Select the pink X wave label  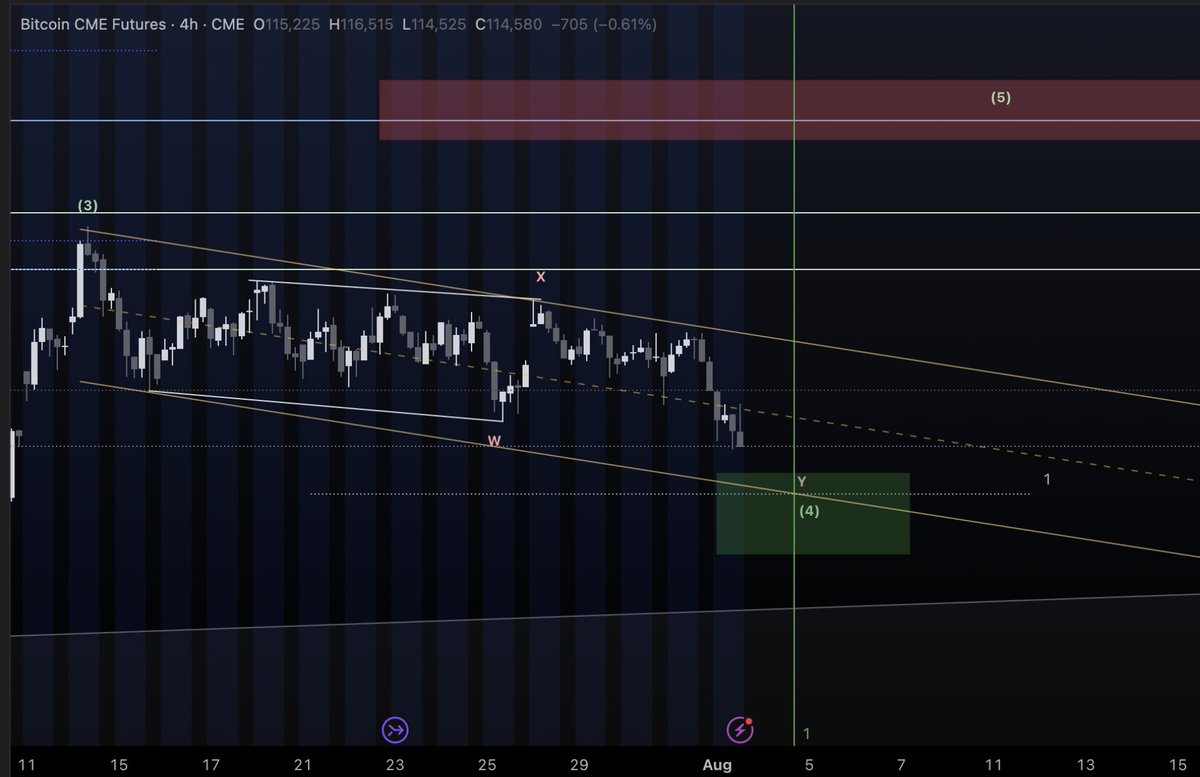click(x=541, y=276)
